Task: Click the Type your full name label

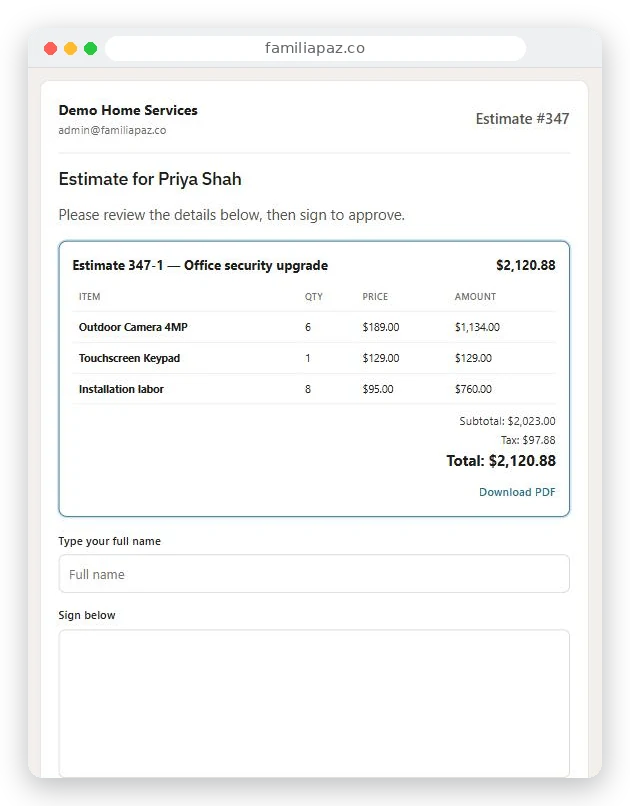Action: 109,541
